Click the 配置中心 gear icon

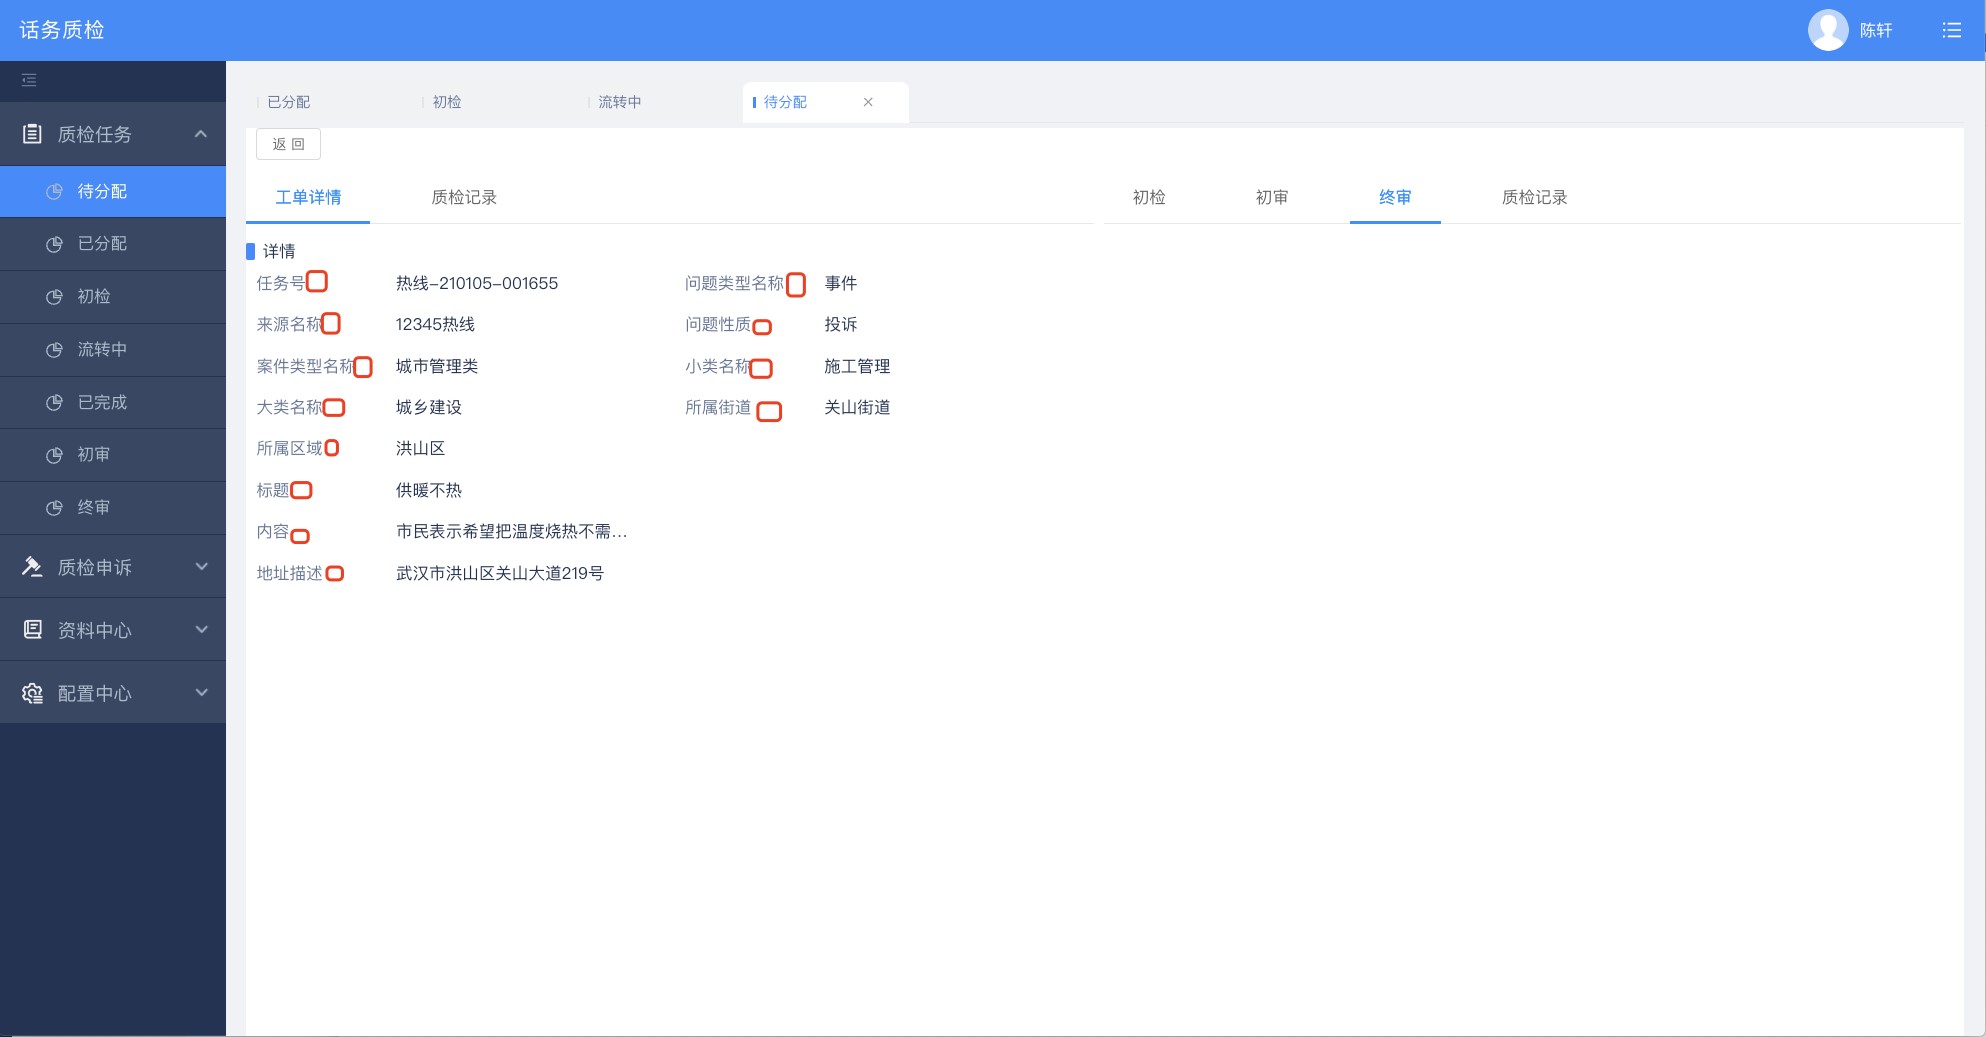pos(32,693)
